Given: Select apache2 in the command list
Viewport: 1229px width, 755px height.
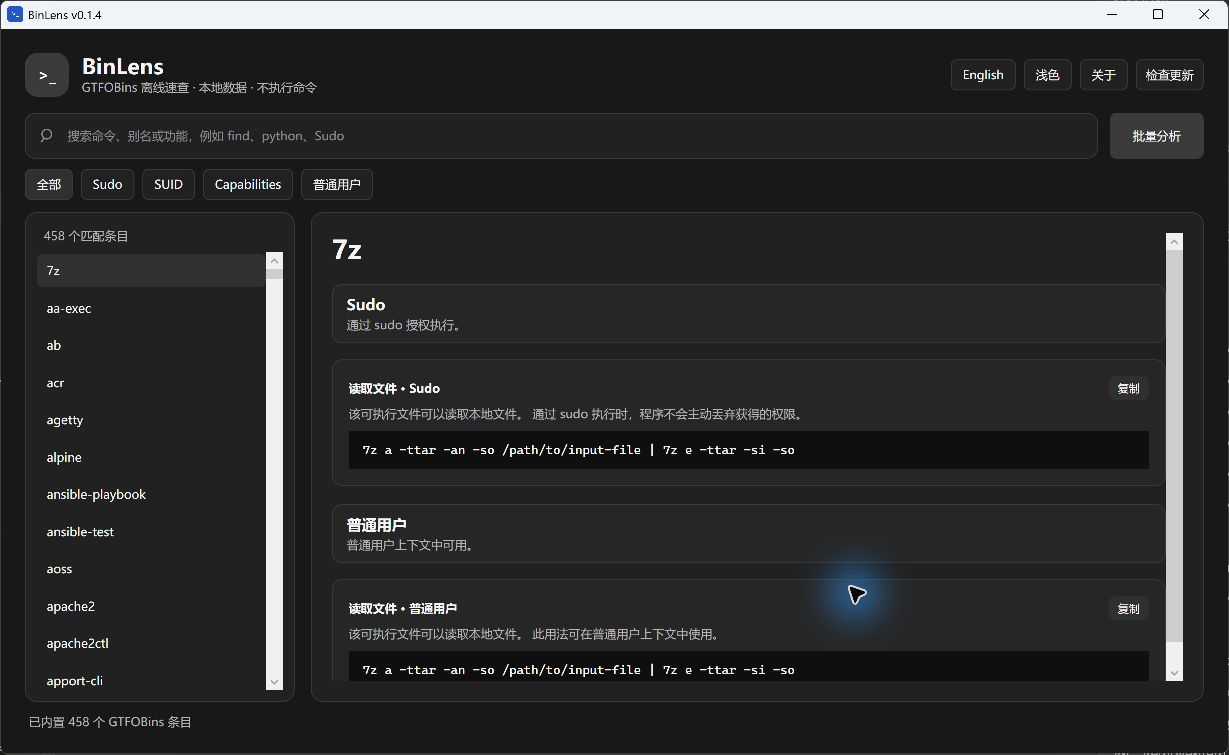Looking at the screenshot, I should coord(151,606).
